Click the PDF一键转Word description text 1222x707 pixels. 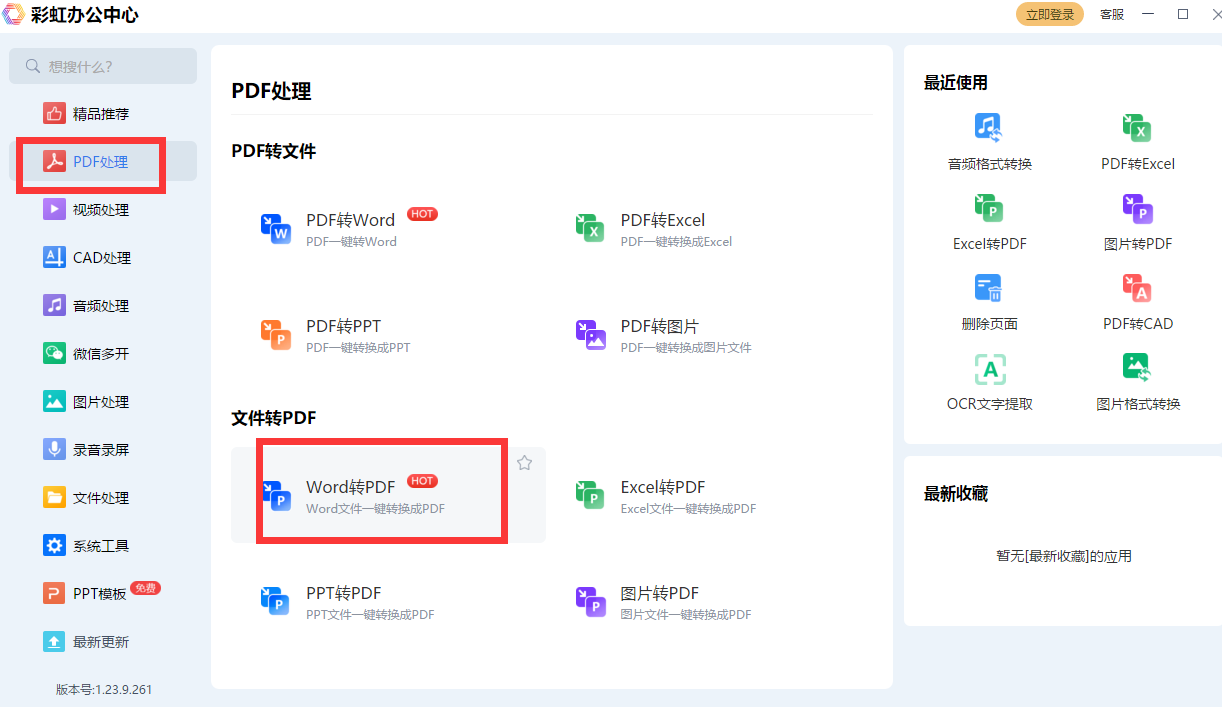(x=351, y=242)
